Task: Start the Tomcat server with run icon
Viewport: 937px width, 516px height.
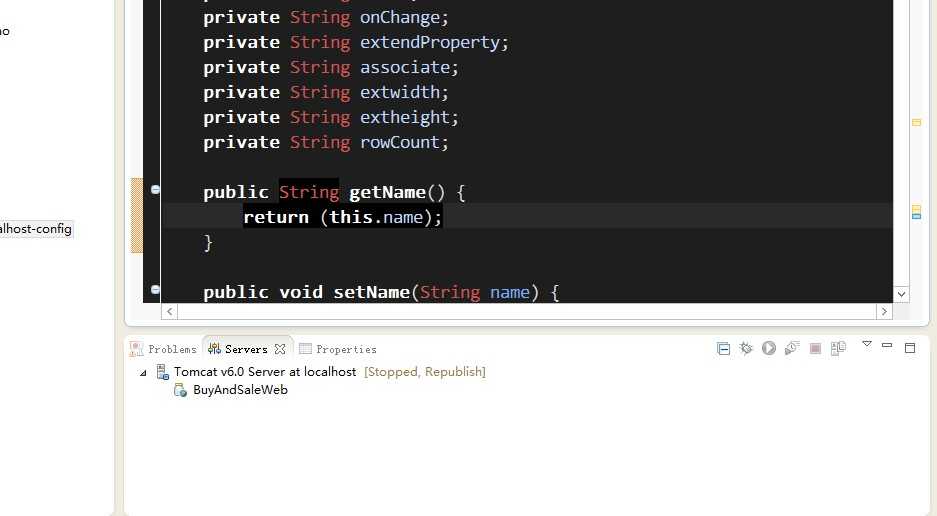Action: 769,349
